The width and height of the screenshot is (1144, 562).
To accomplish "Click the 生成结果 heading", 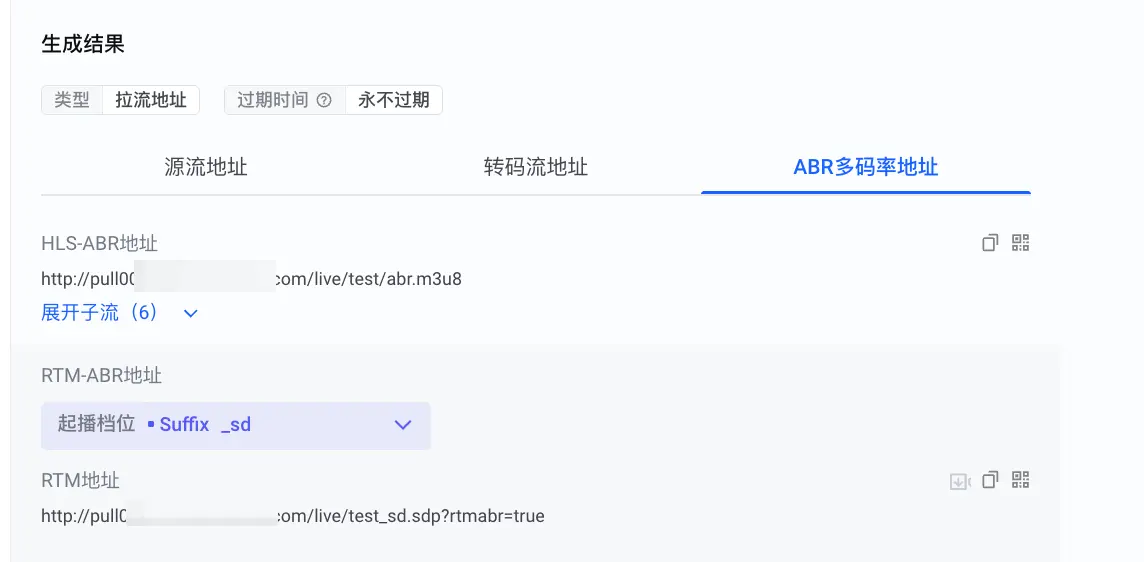I will (x=82, y=44).
